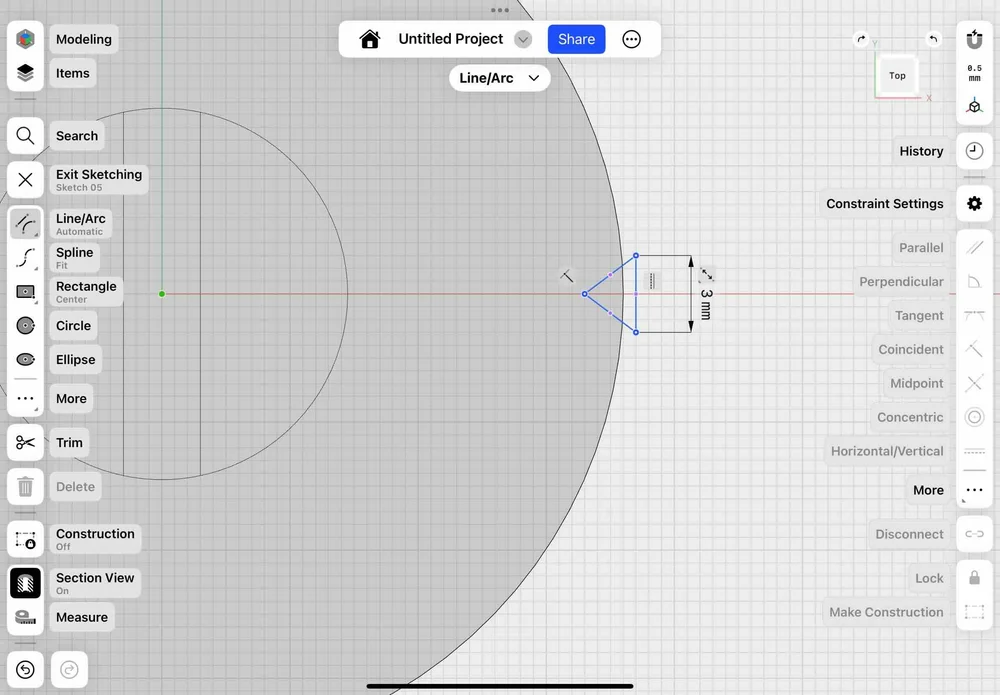
Task: Select the triangle's left vertex point
Action: 584,294
